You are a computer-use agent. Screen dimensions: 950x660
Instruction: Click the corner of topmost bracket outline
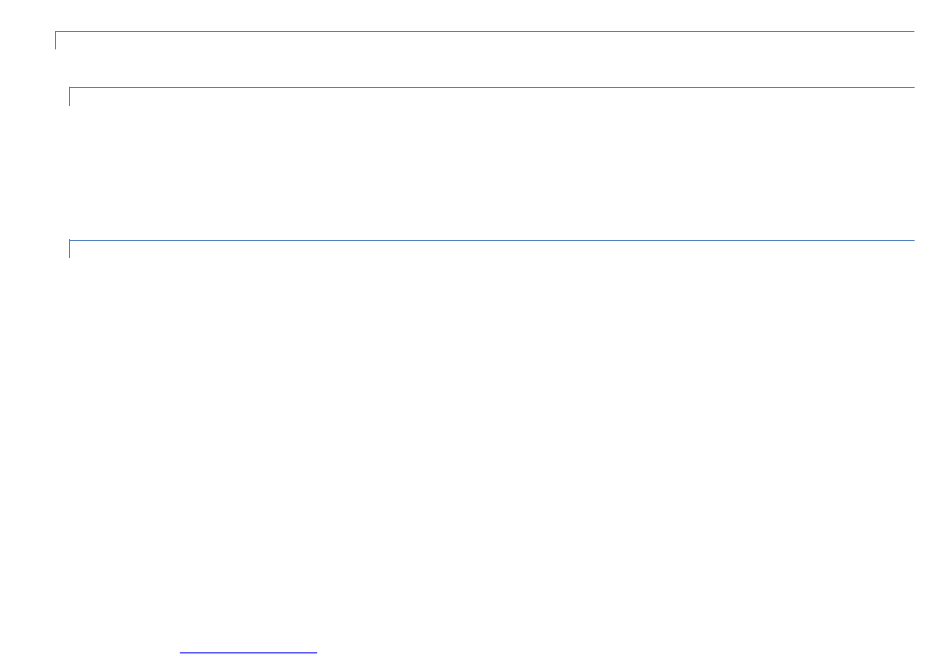tap(56, 32)
